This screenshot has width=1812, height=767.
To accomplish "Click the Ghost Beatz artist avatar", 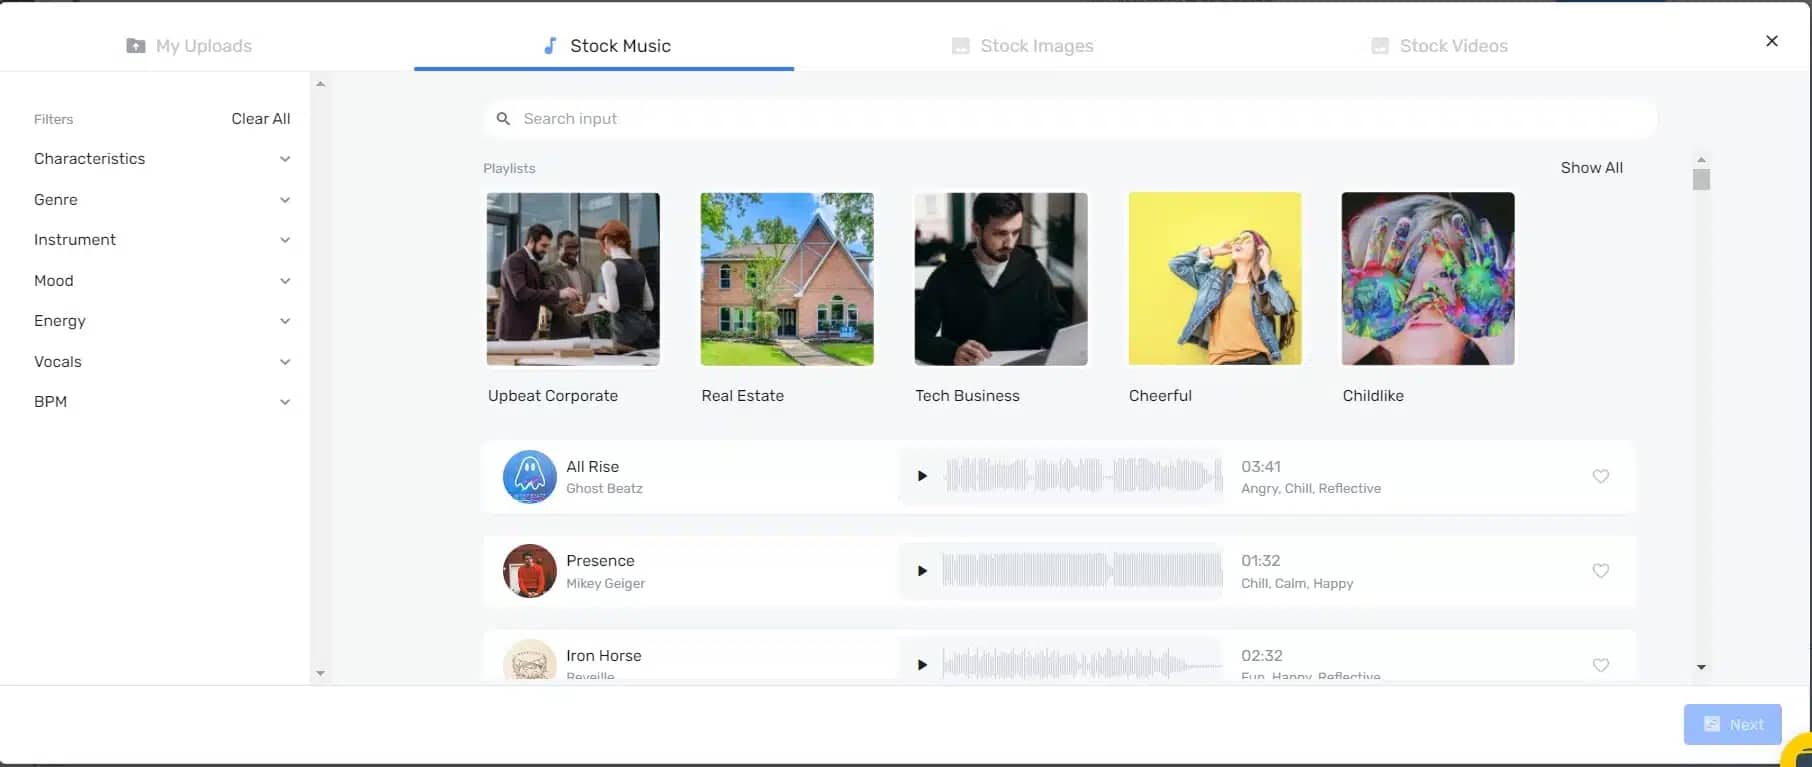I will point(529,476).
